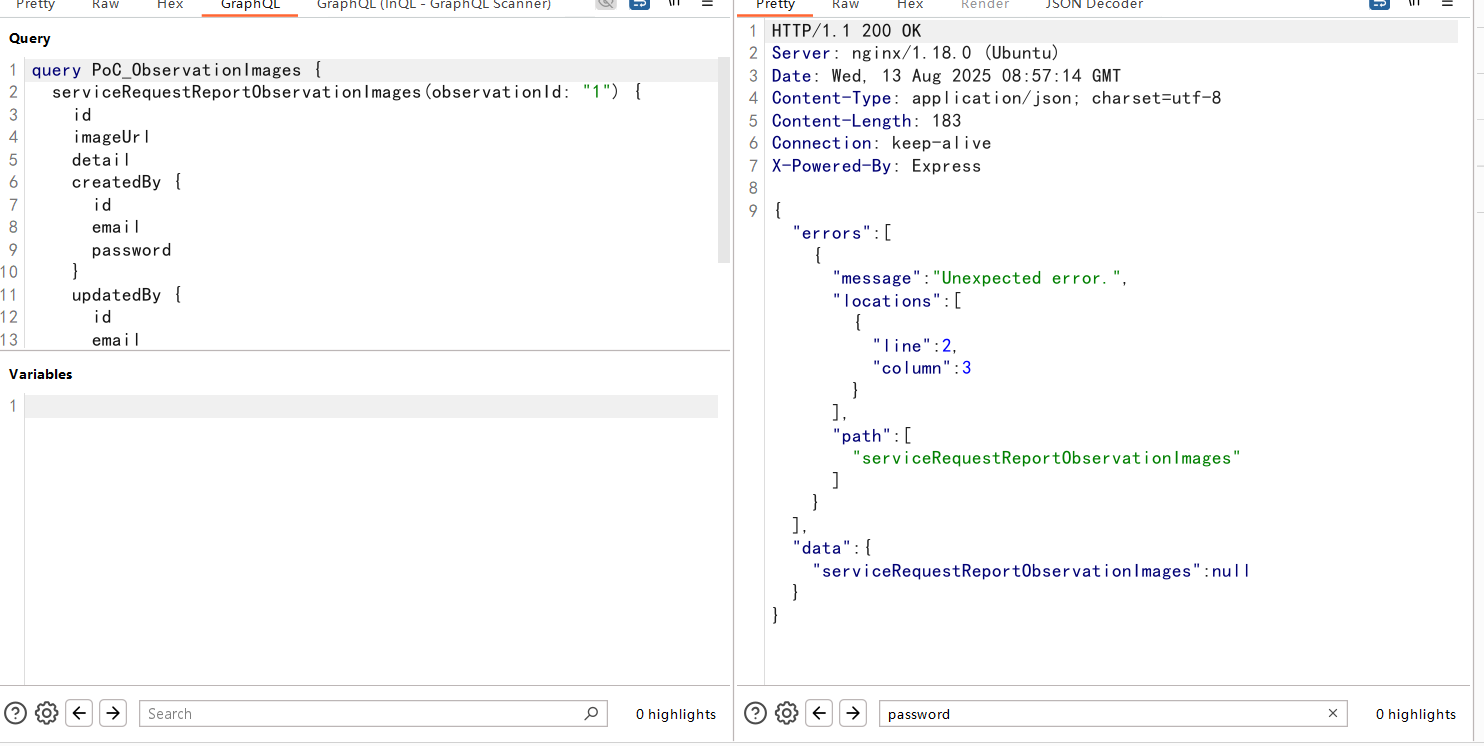1484x746 pixels.
Task: Click the request Search input field
Action: tap(360, 713)
